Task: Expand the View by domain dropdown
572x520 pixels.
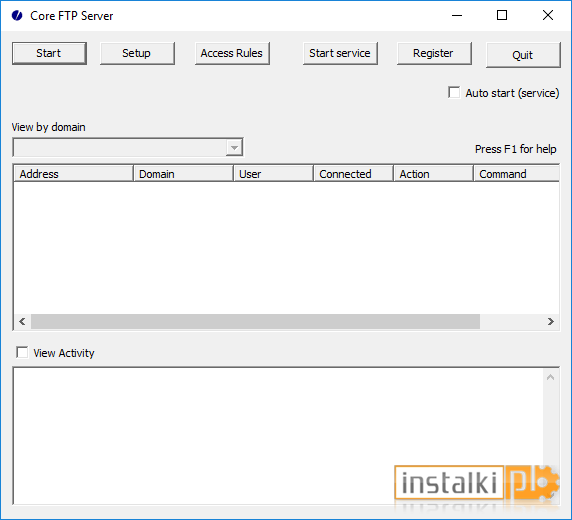Action: [x=234, y=148]
